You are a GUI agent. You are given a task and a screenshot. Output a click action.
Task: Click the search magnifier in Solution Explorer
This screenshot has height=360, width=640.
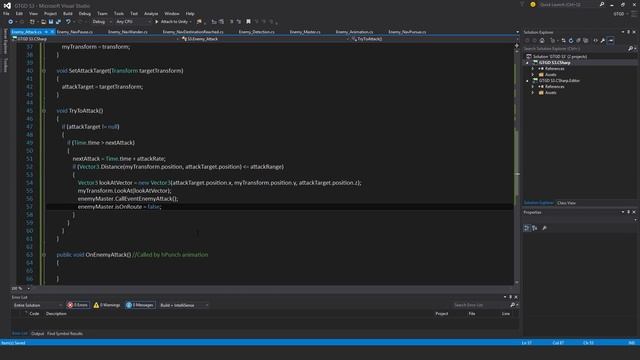[x=630, y=49]
